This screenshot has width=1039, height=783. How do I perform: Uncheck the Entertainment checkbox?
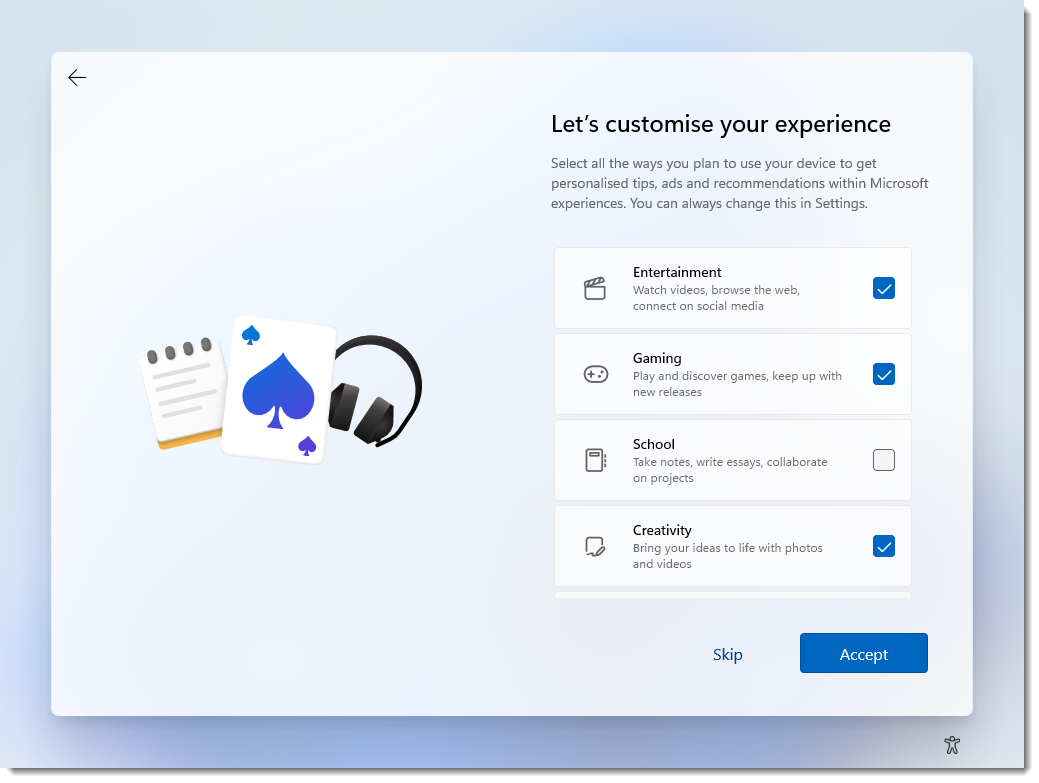pyautogui.click(x=884, y=288)
